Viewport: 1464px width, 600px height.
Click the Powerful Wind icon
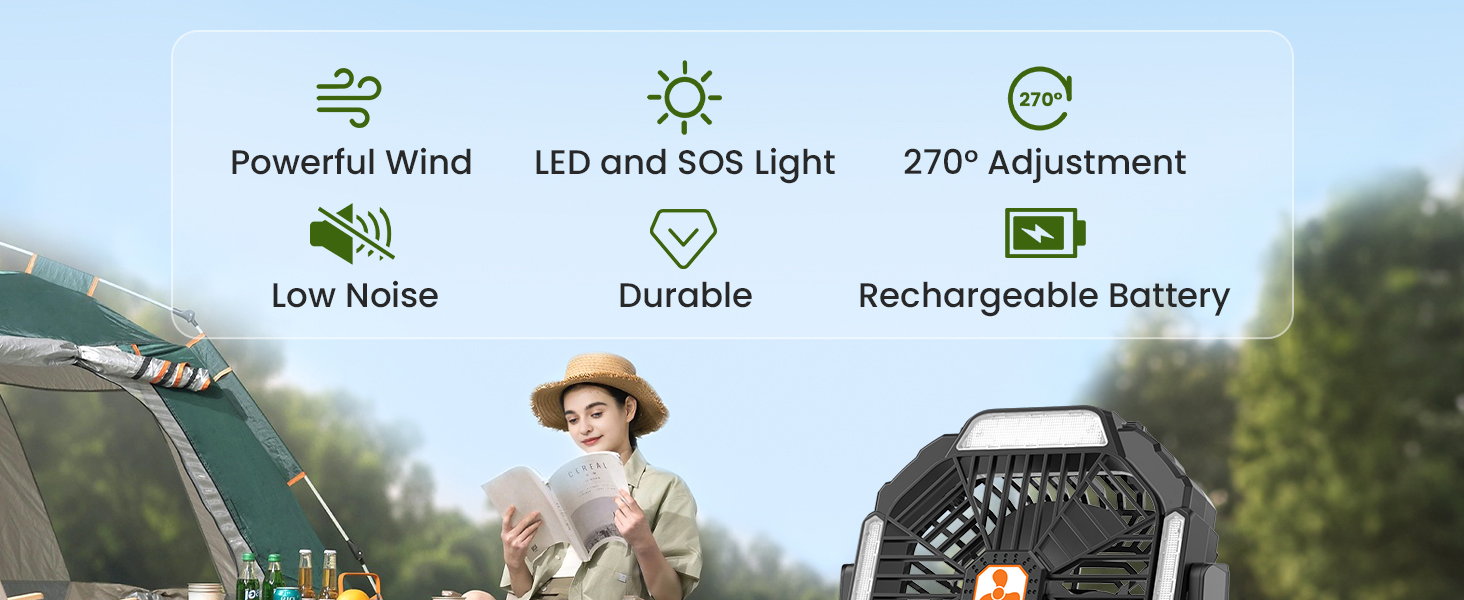(349, 98)
